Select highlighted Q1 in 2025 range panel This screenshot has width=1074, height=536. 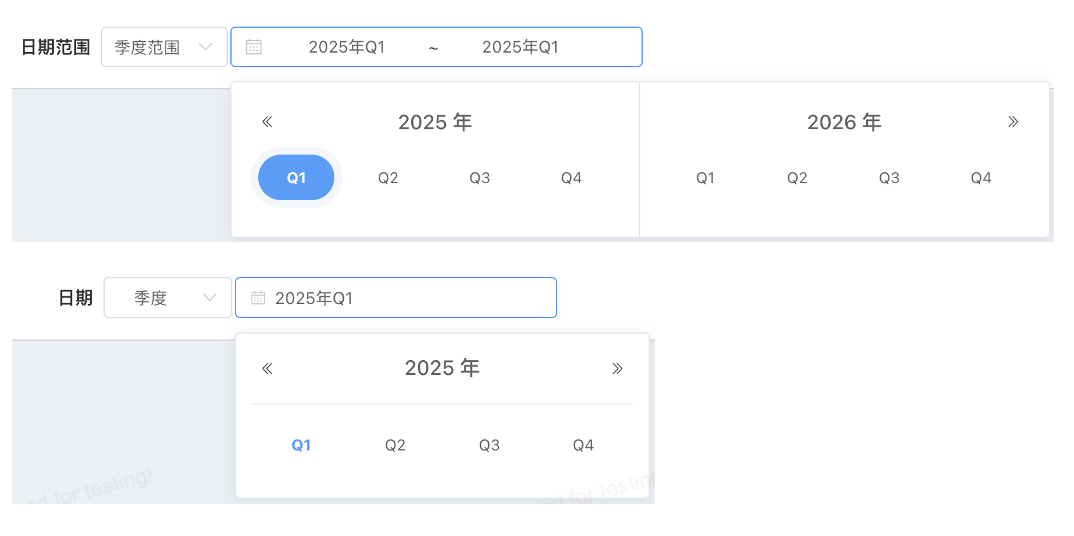pyautogui.click(x=296, y=178)
